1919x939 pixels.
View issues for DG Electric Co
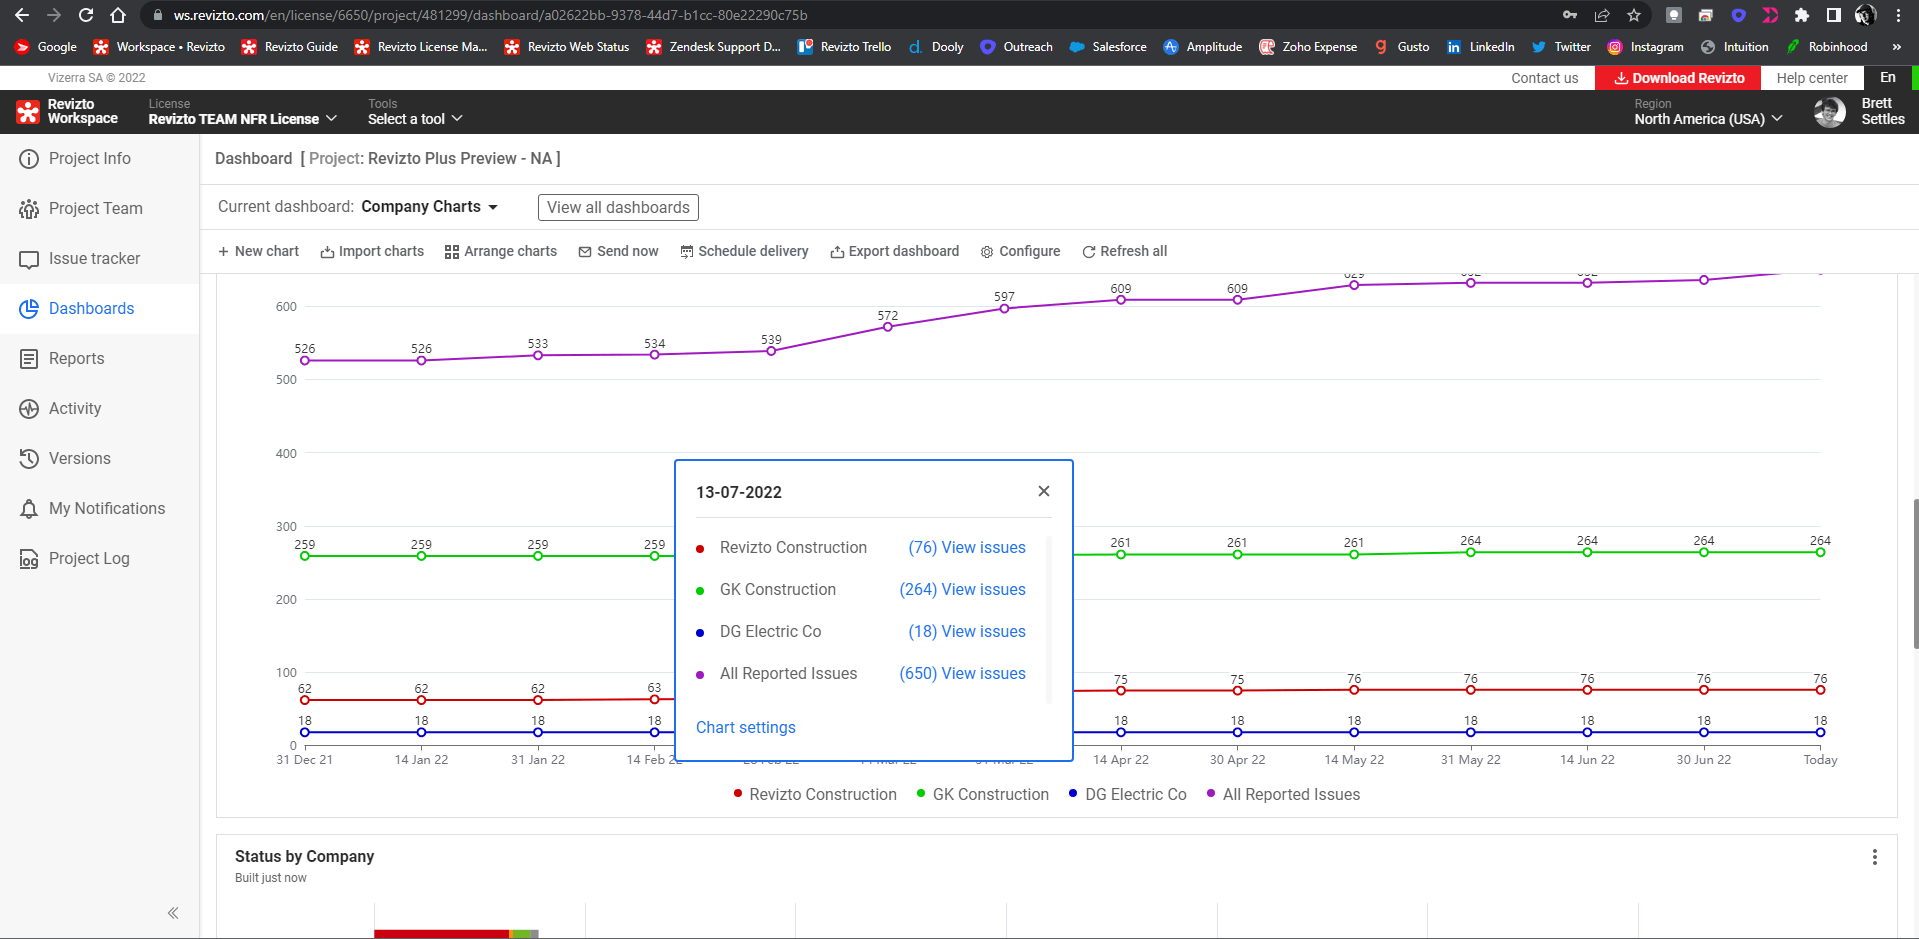966,632
